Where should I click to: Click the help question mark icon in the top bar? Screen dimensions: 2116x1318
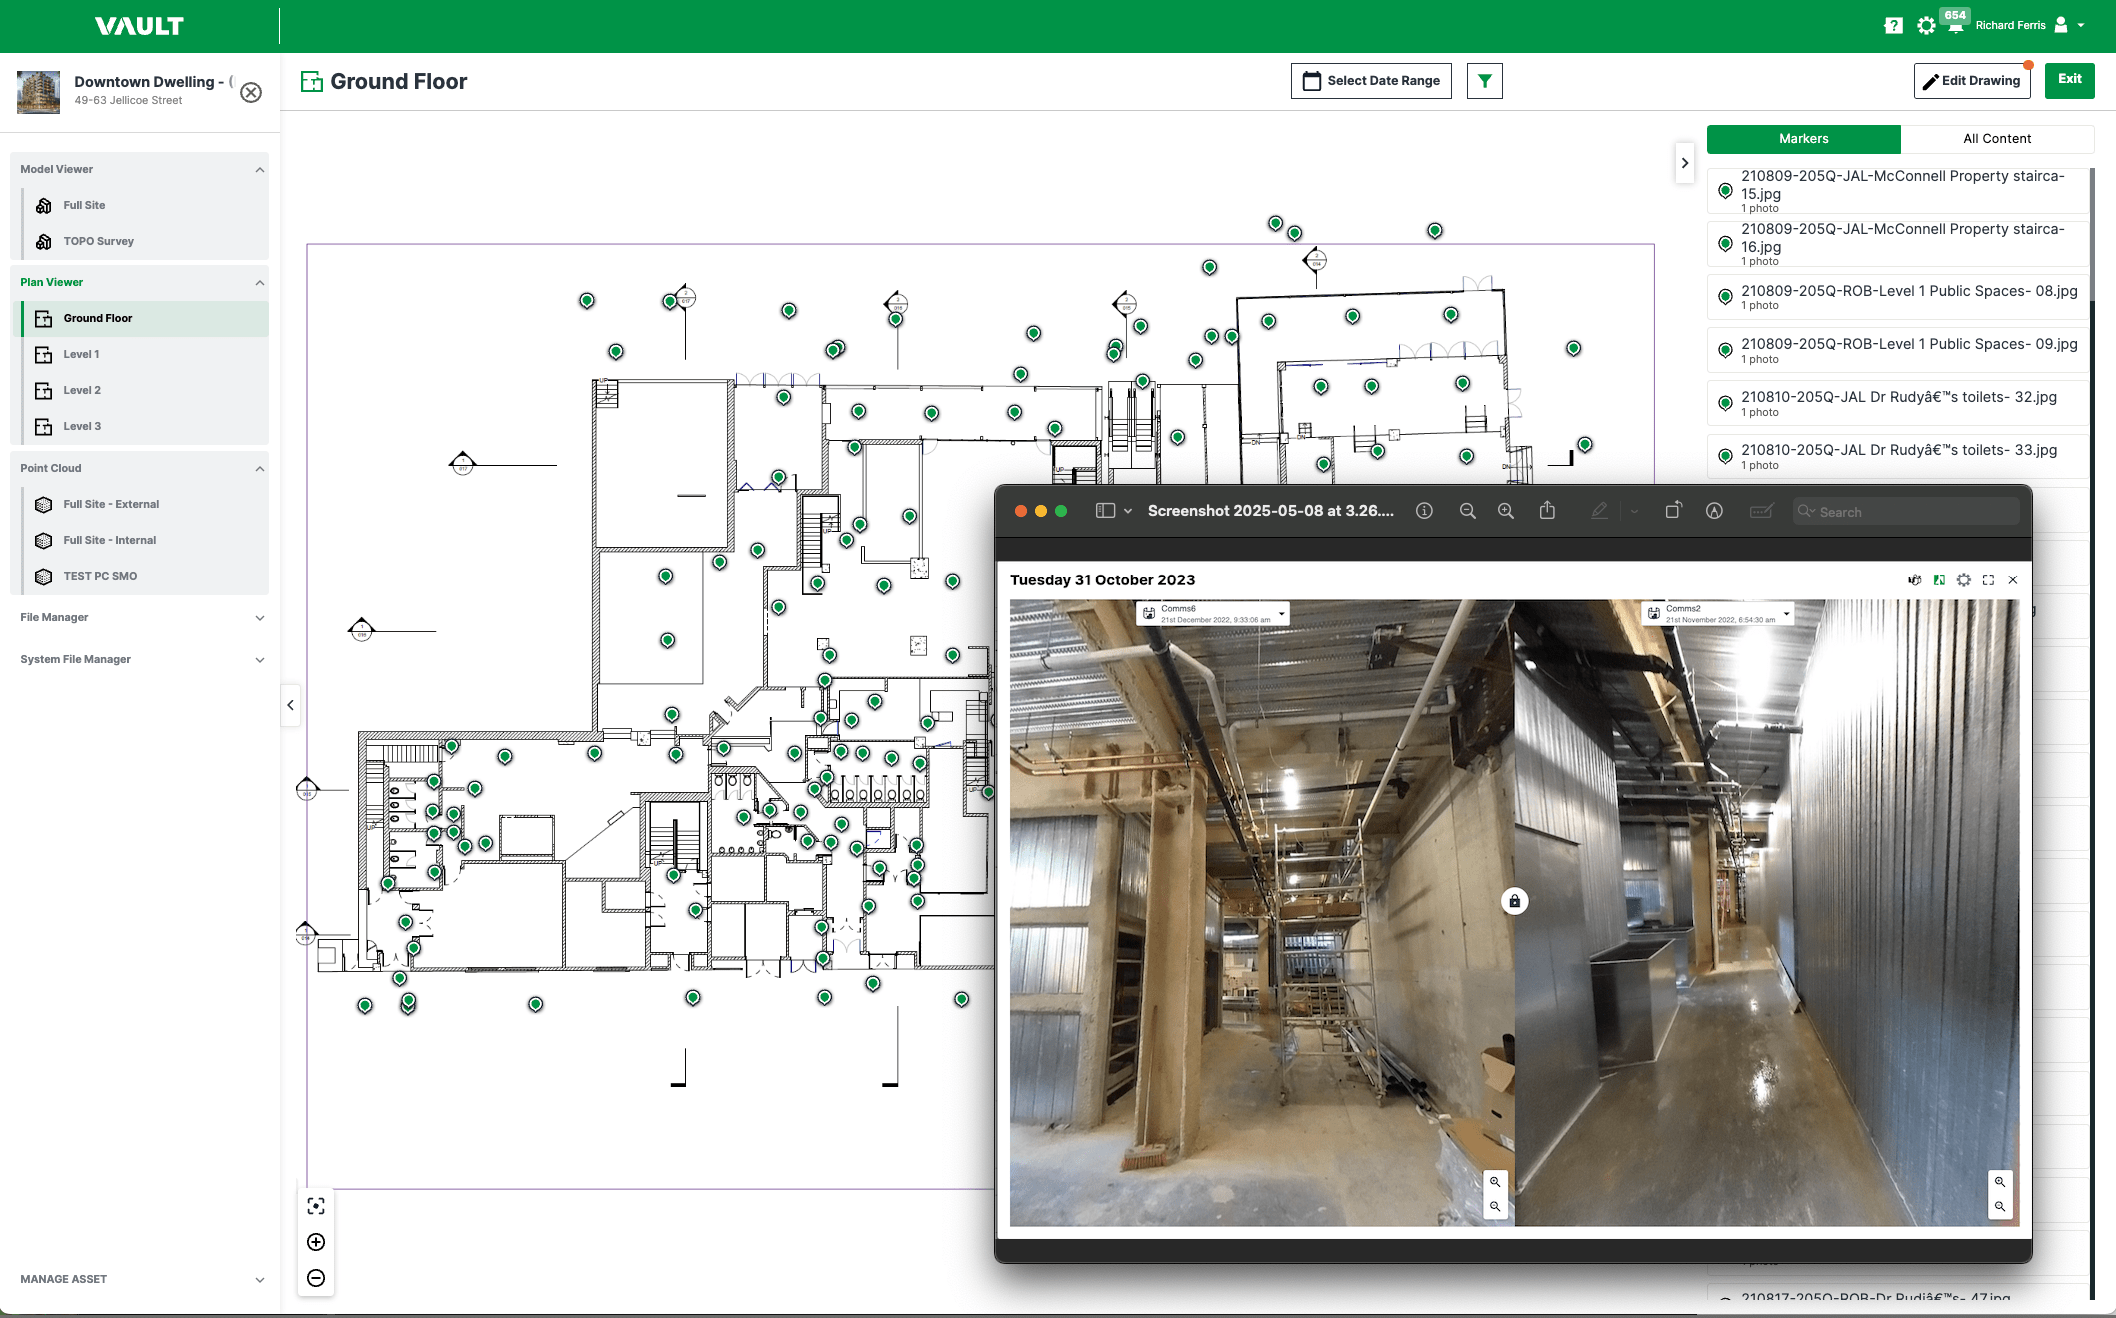click(1894, 25)
